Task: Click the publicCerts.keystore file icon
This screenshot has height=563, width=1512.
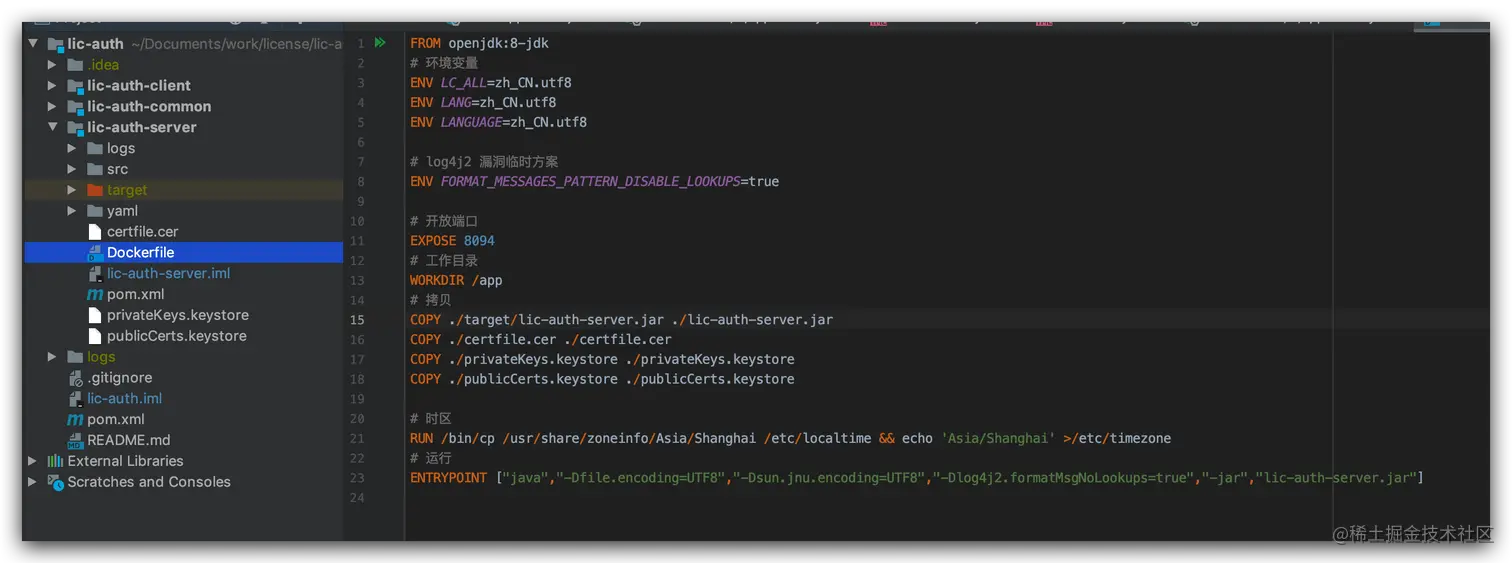Action: [95, 336]
